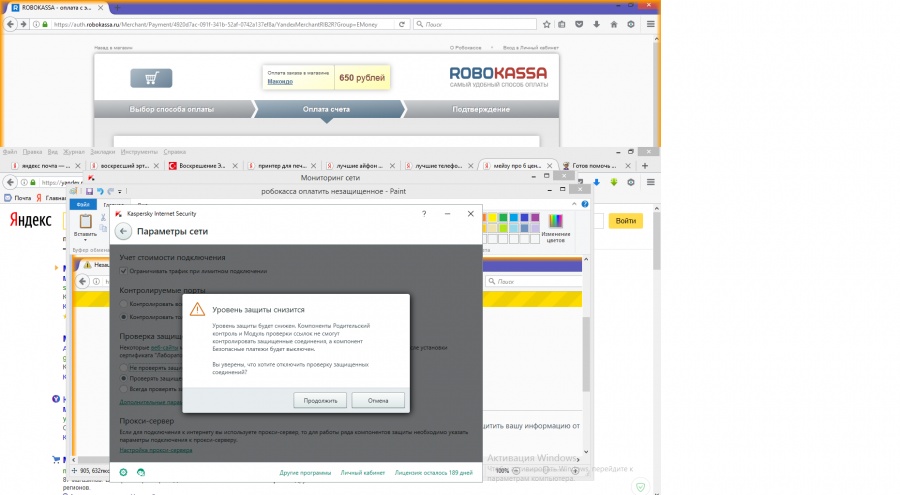Open the bookmarks library icon in top browser
This screenshot has height=495, width=900.
click(x=562, y=24)
